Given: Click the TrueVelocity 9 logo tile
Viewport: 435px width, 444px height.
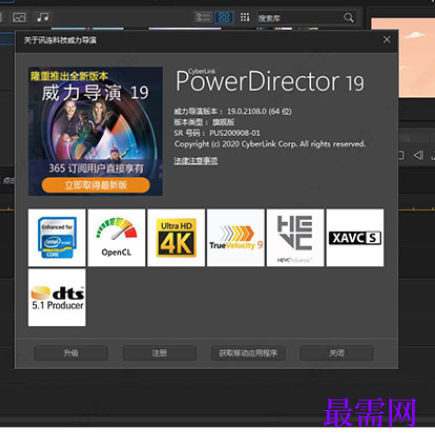Looking at the screenshot, I should coord(236,238).
